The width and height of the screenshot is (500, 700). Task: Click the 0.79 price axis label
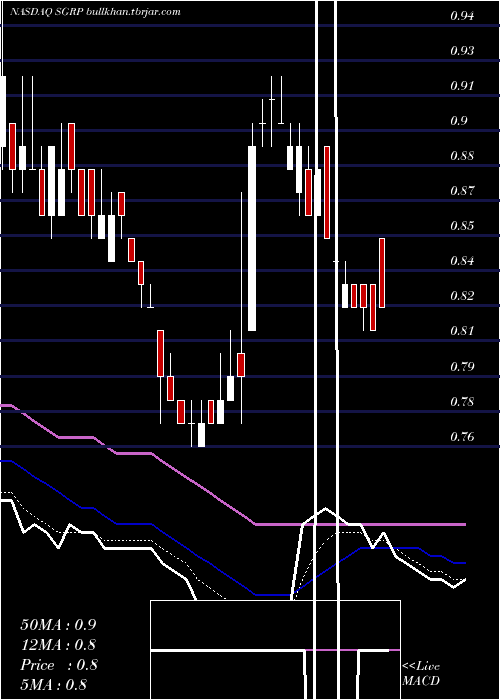click(462, 367)
